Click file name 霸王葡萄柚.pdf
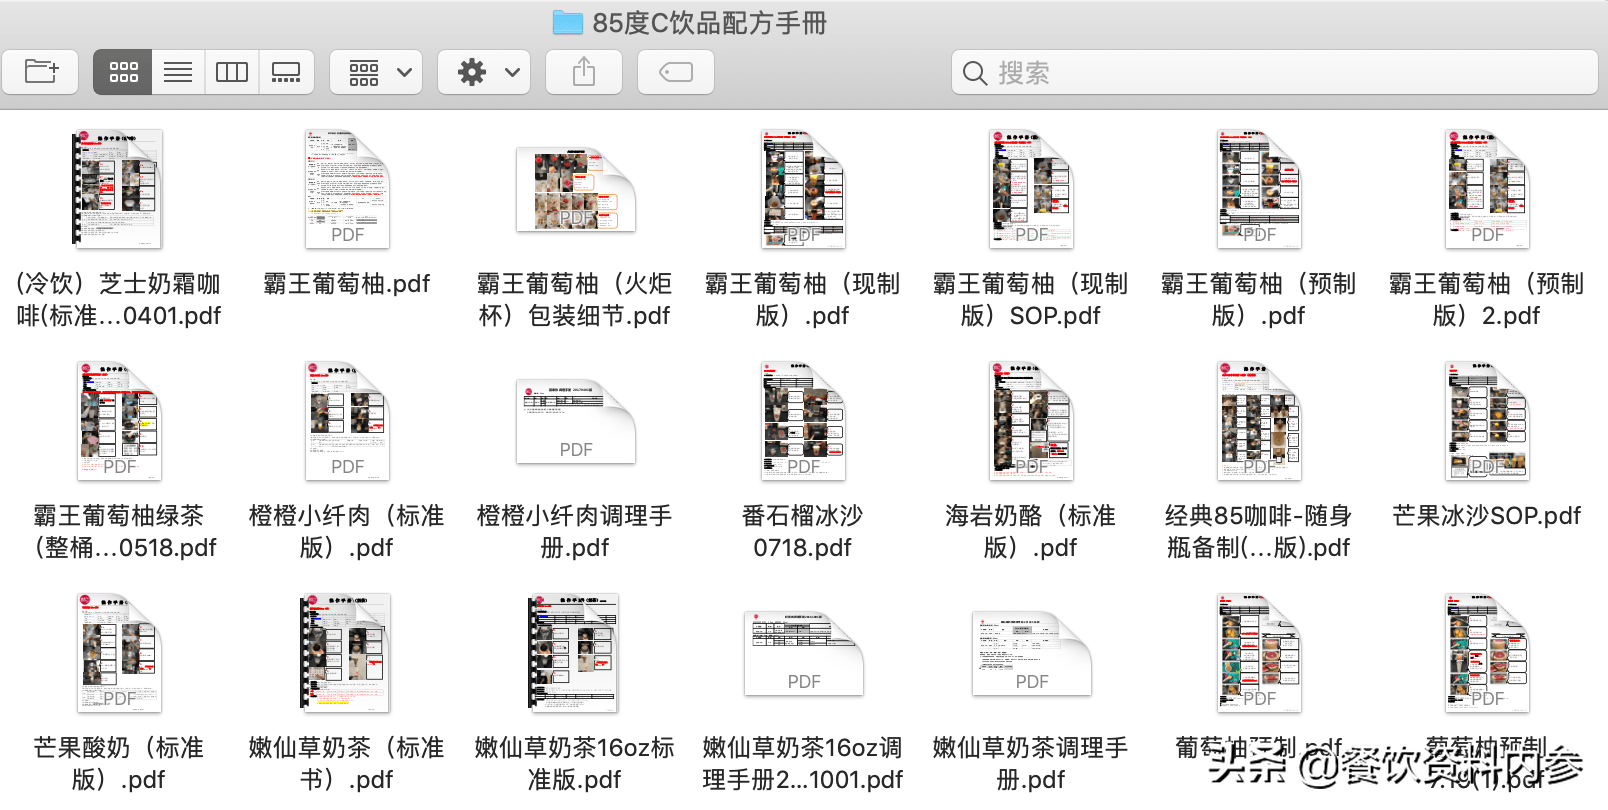 [347, 284]
